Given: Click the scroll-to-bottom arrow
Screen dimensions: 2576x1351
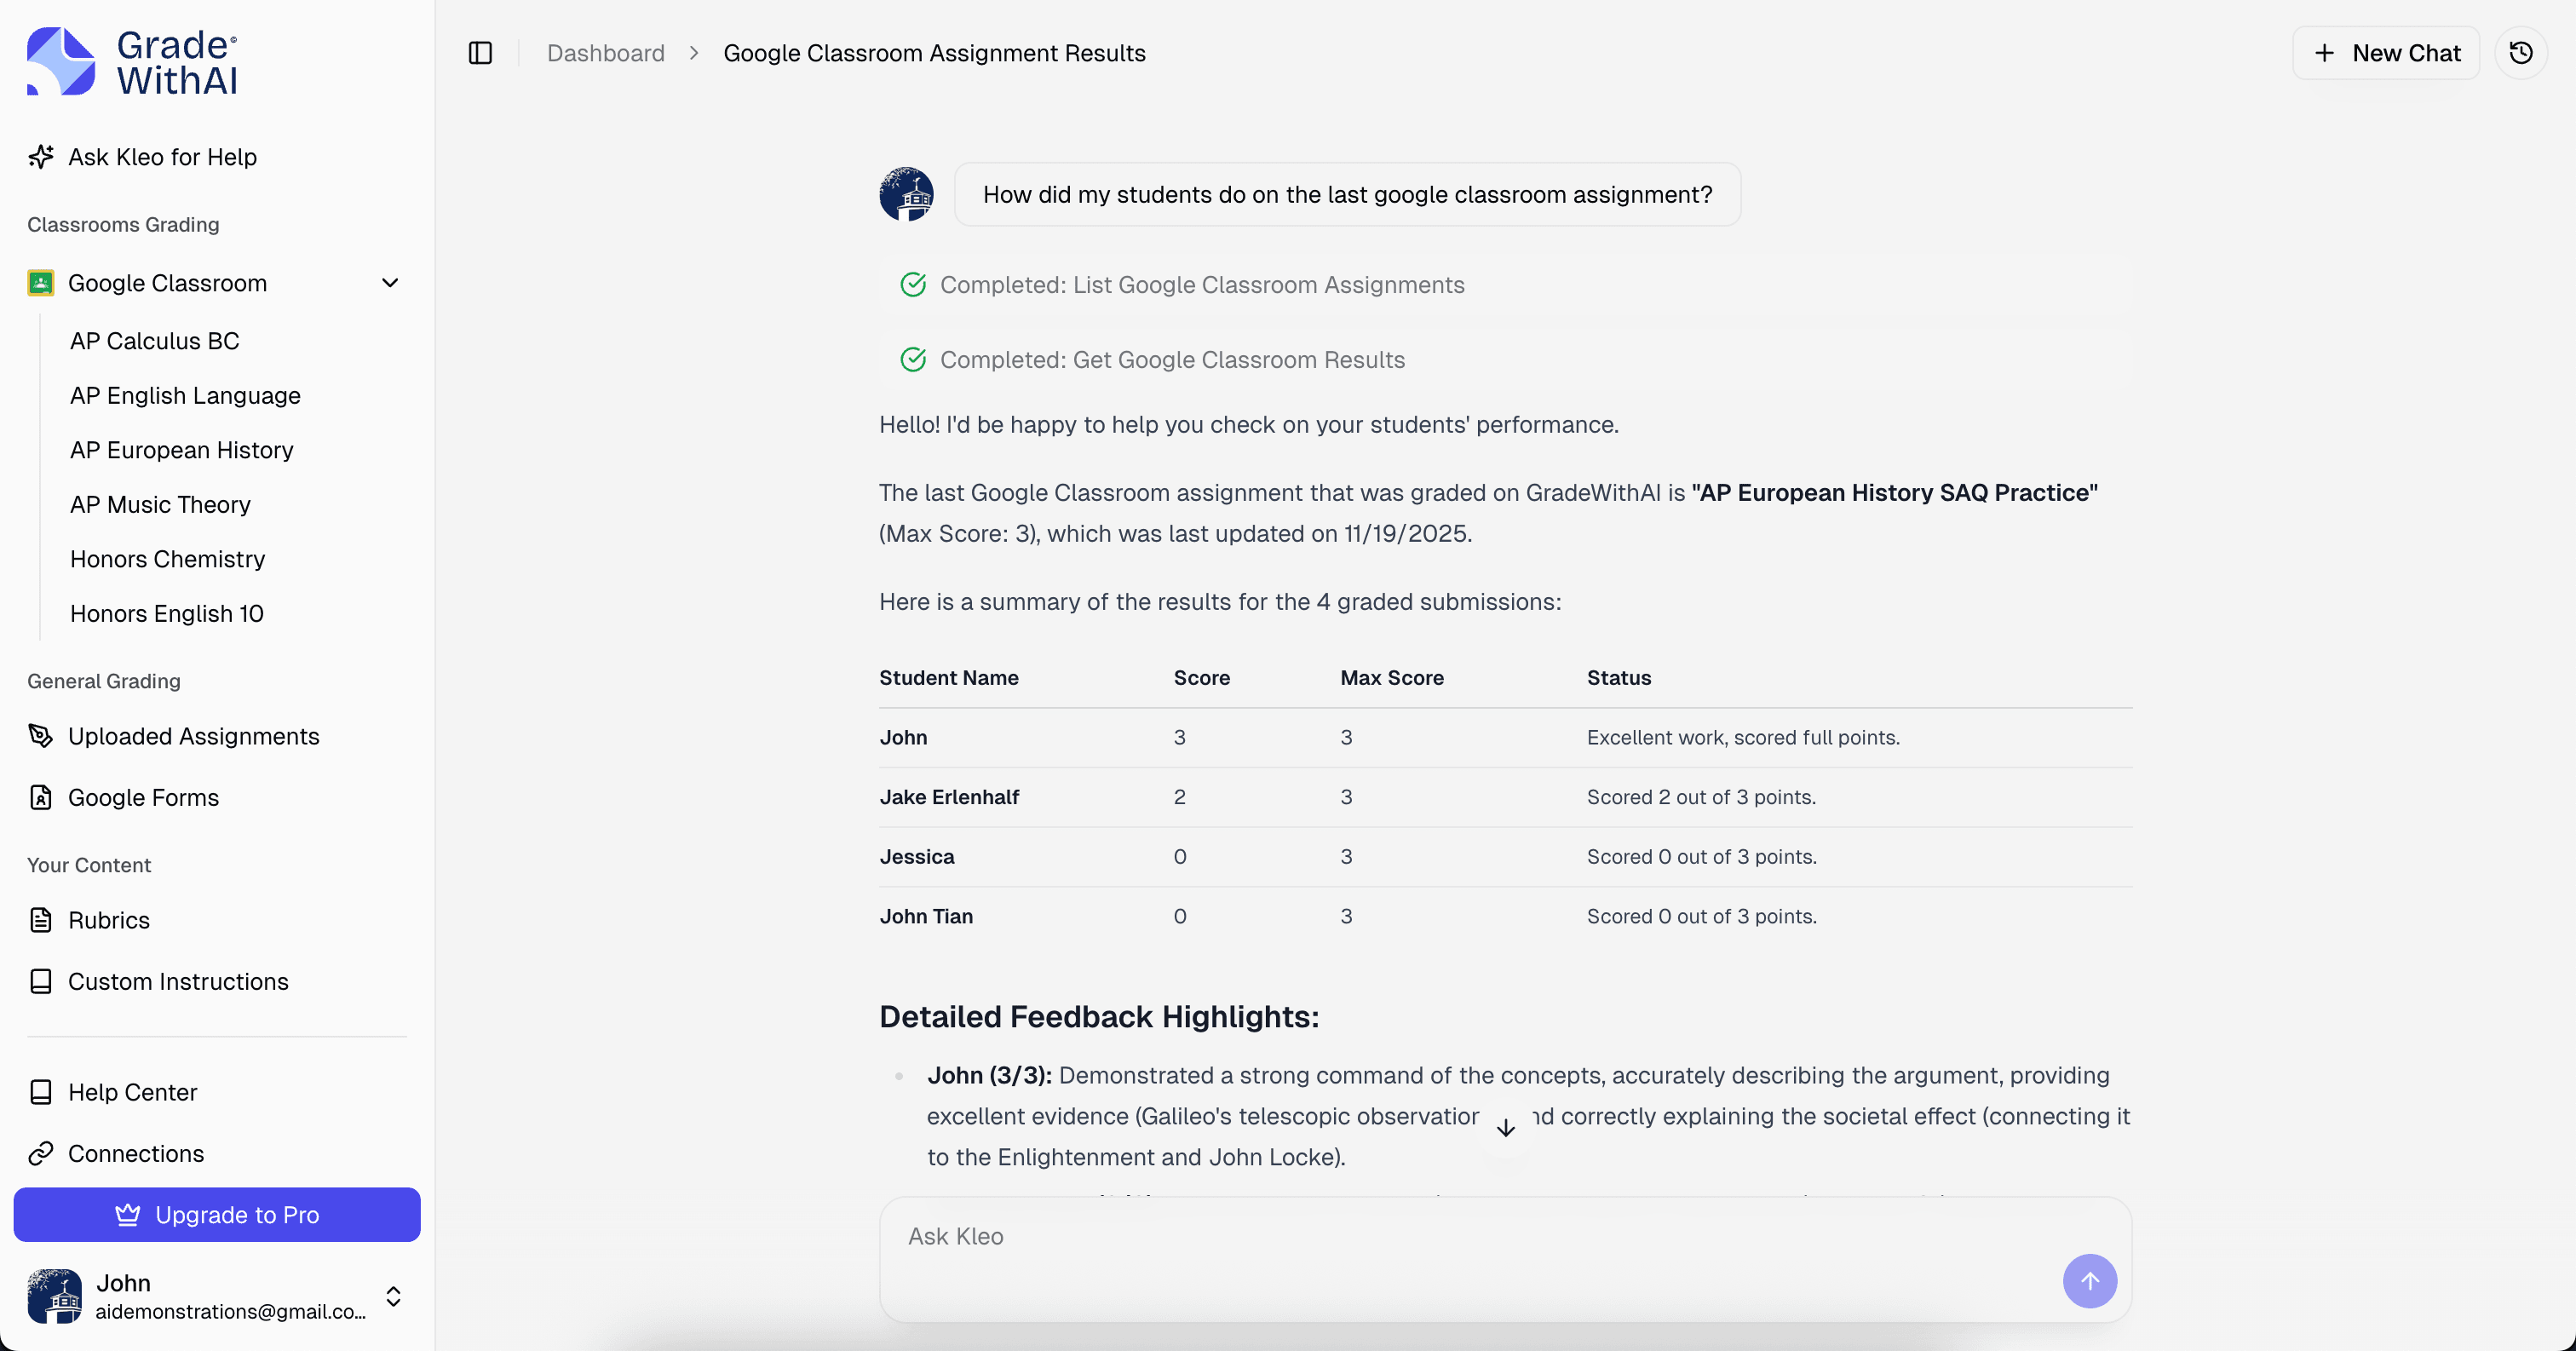Looking at the screenshot, I should (1505, 1127).
